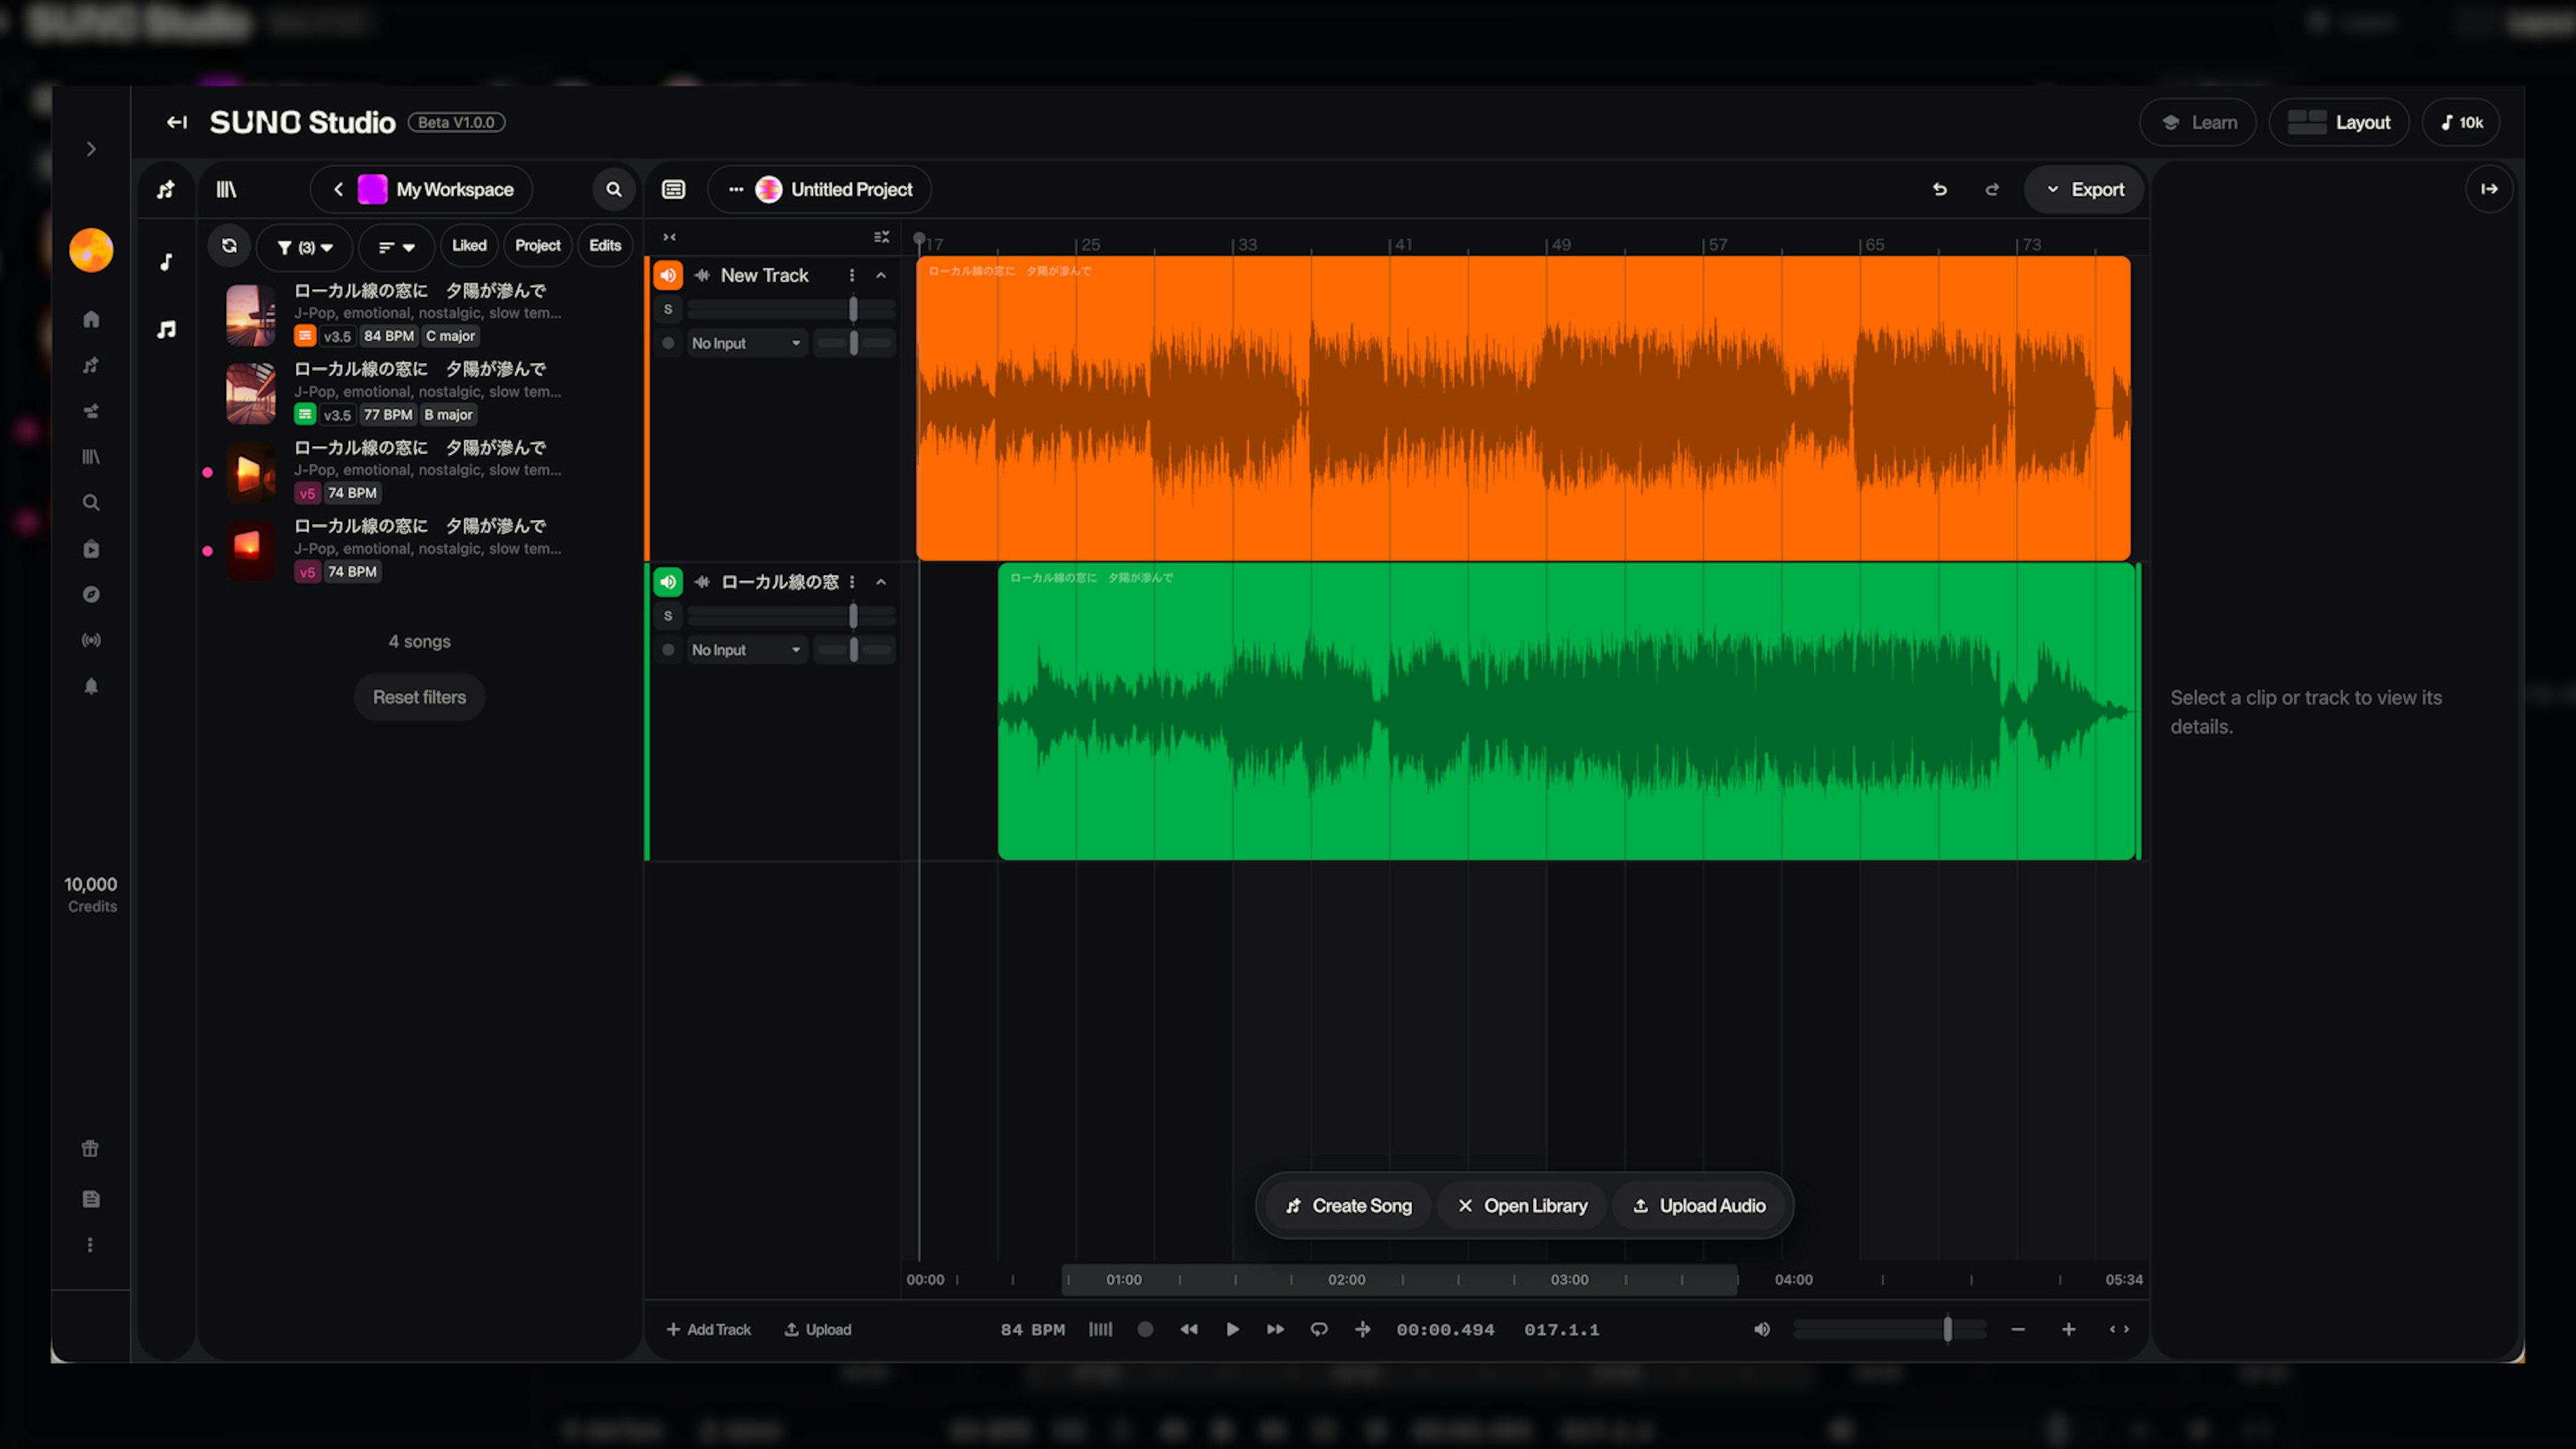Viewport: 2576px width, 1449px height.
Task: Click the undo arrow icon
Action: point(1939,189)
